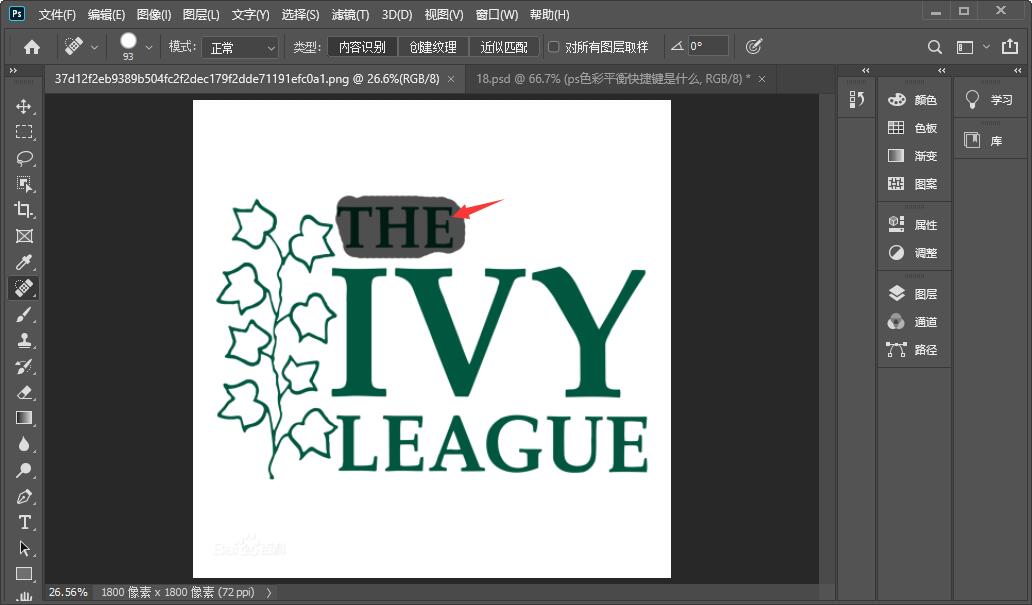1032x605 pixels.
Task: Open the 通道 panel
Action: 914,322
